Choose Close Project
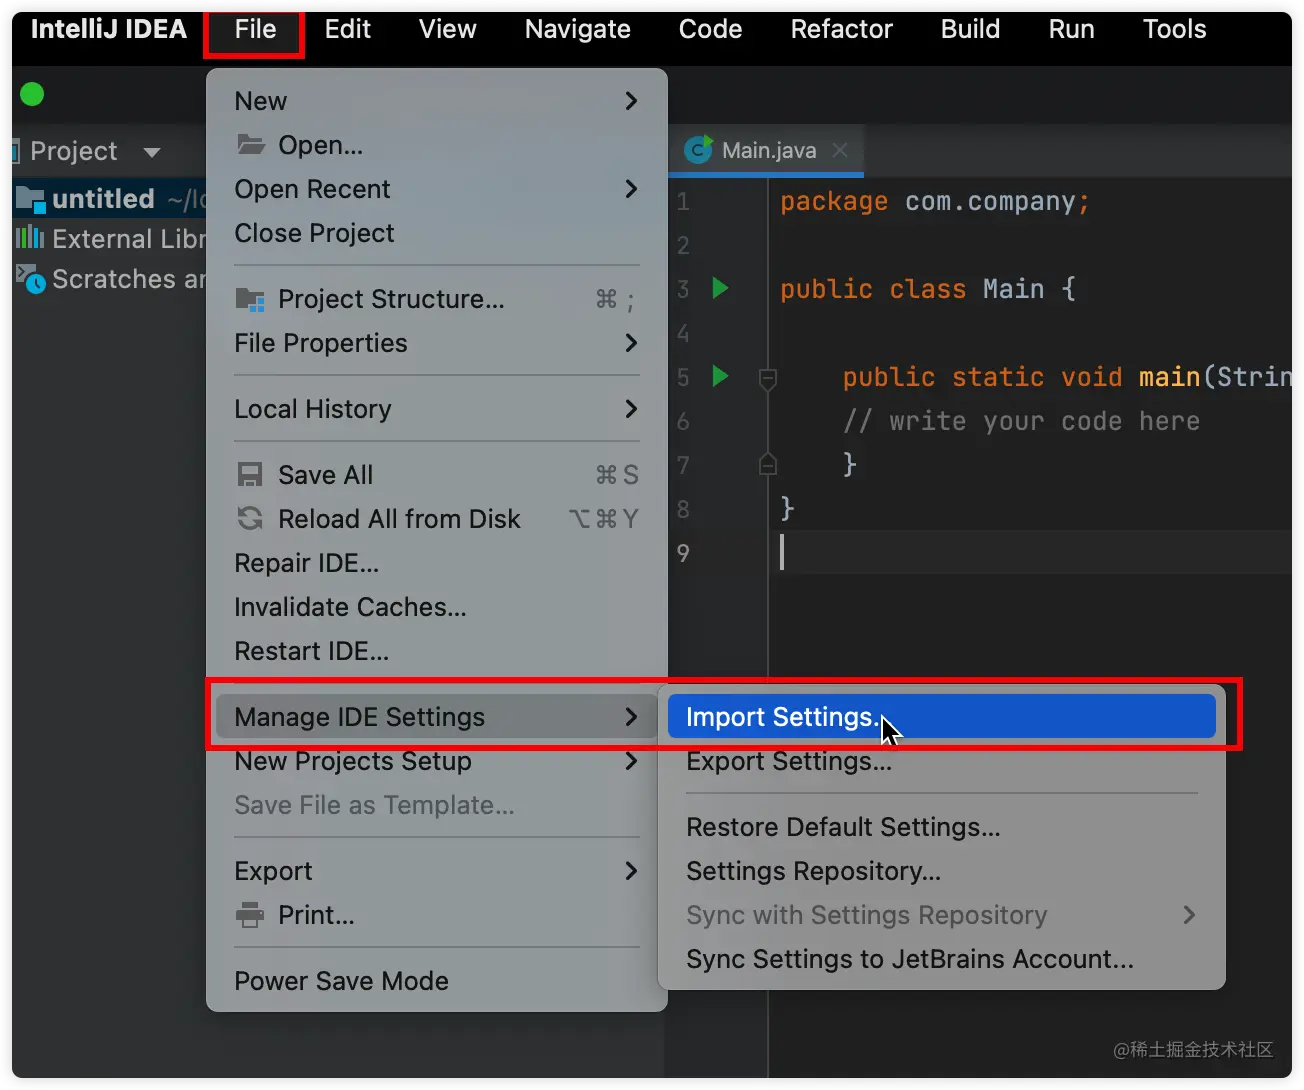1304x1090 pixels. (314, 233)
